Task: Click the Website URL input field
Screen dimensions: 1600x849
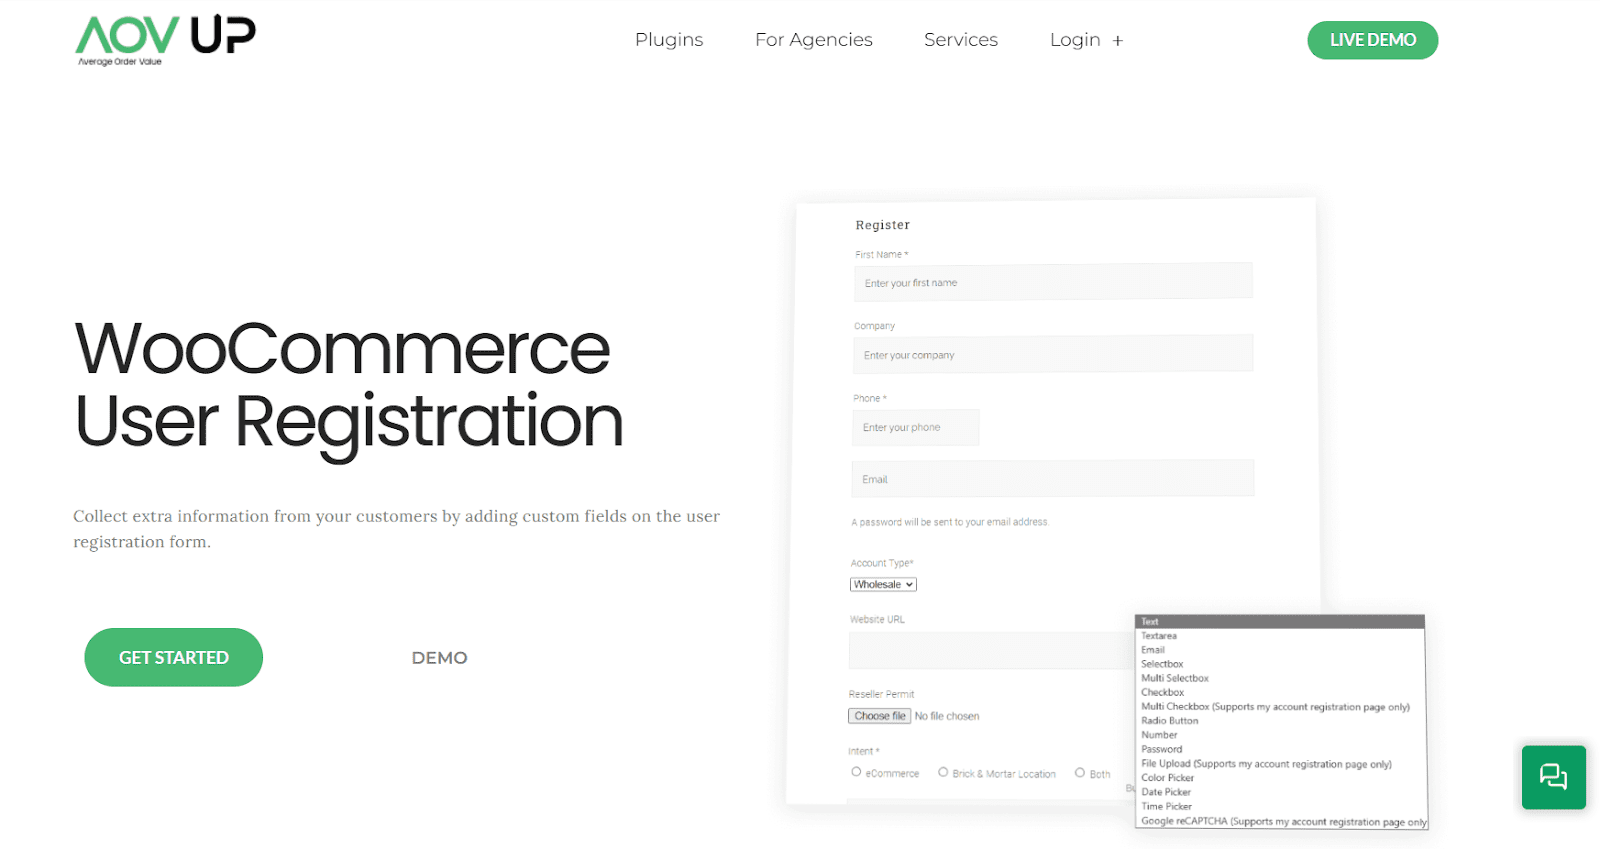Action: (990, 650)
